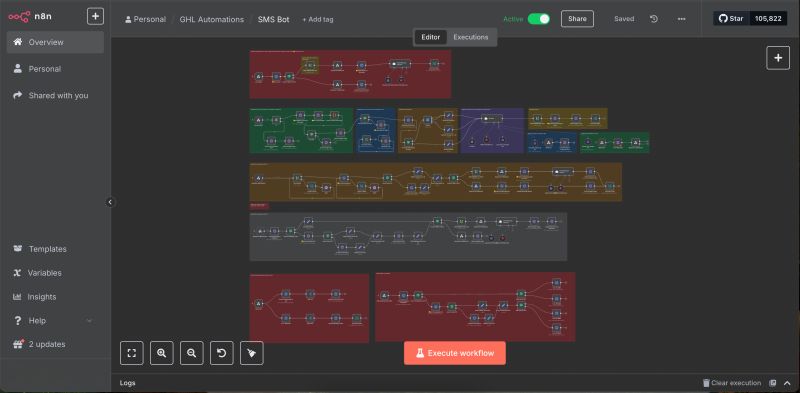Open the 2 updates notification

[x=55, y=345]
